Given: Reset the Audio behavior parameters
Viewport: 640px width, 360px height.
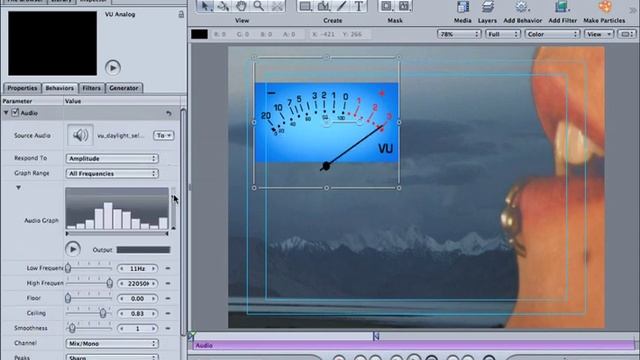Looking at the screenshot, I should 169,113.
